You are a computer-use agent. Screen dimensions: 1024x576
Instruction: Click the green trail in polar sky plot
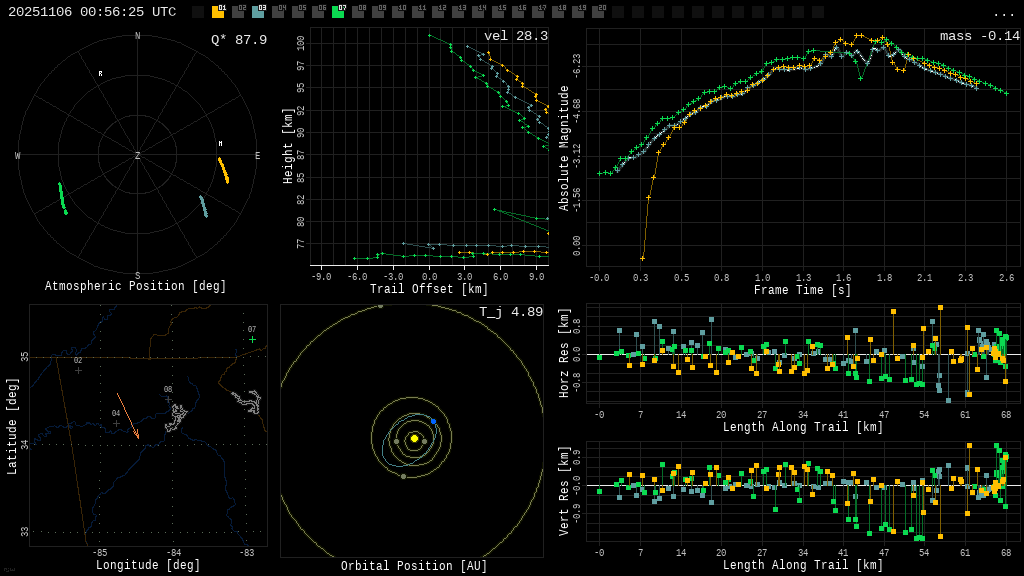point(63,198)
